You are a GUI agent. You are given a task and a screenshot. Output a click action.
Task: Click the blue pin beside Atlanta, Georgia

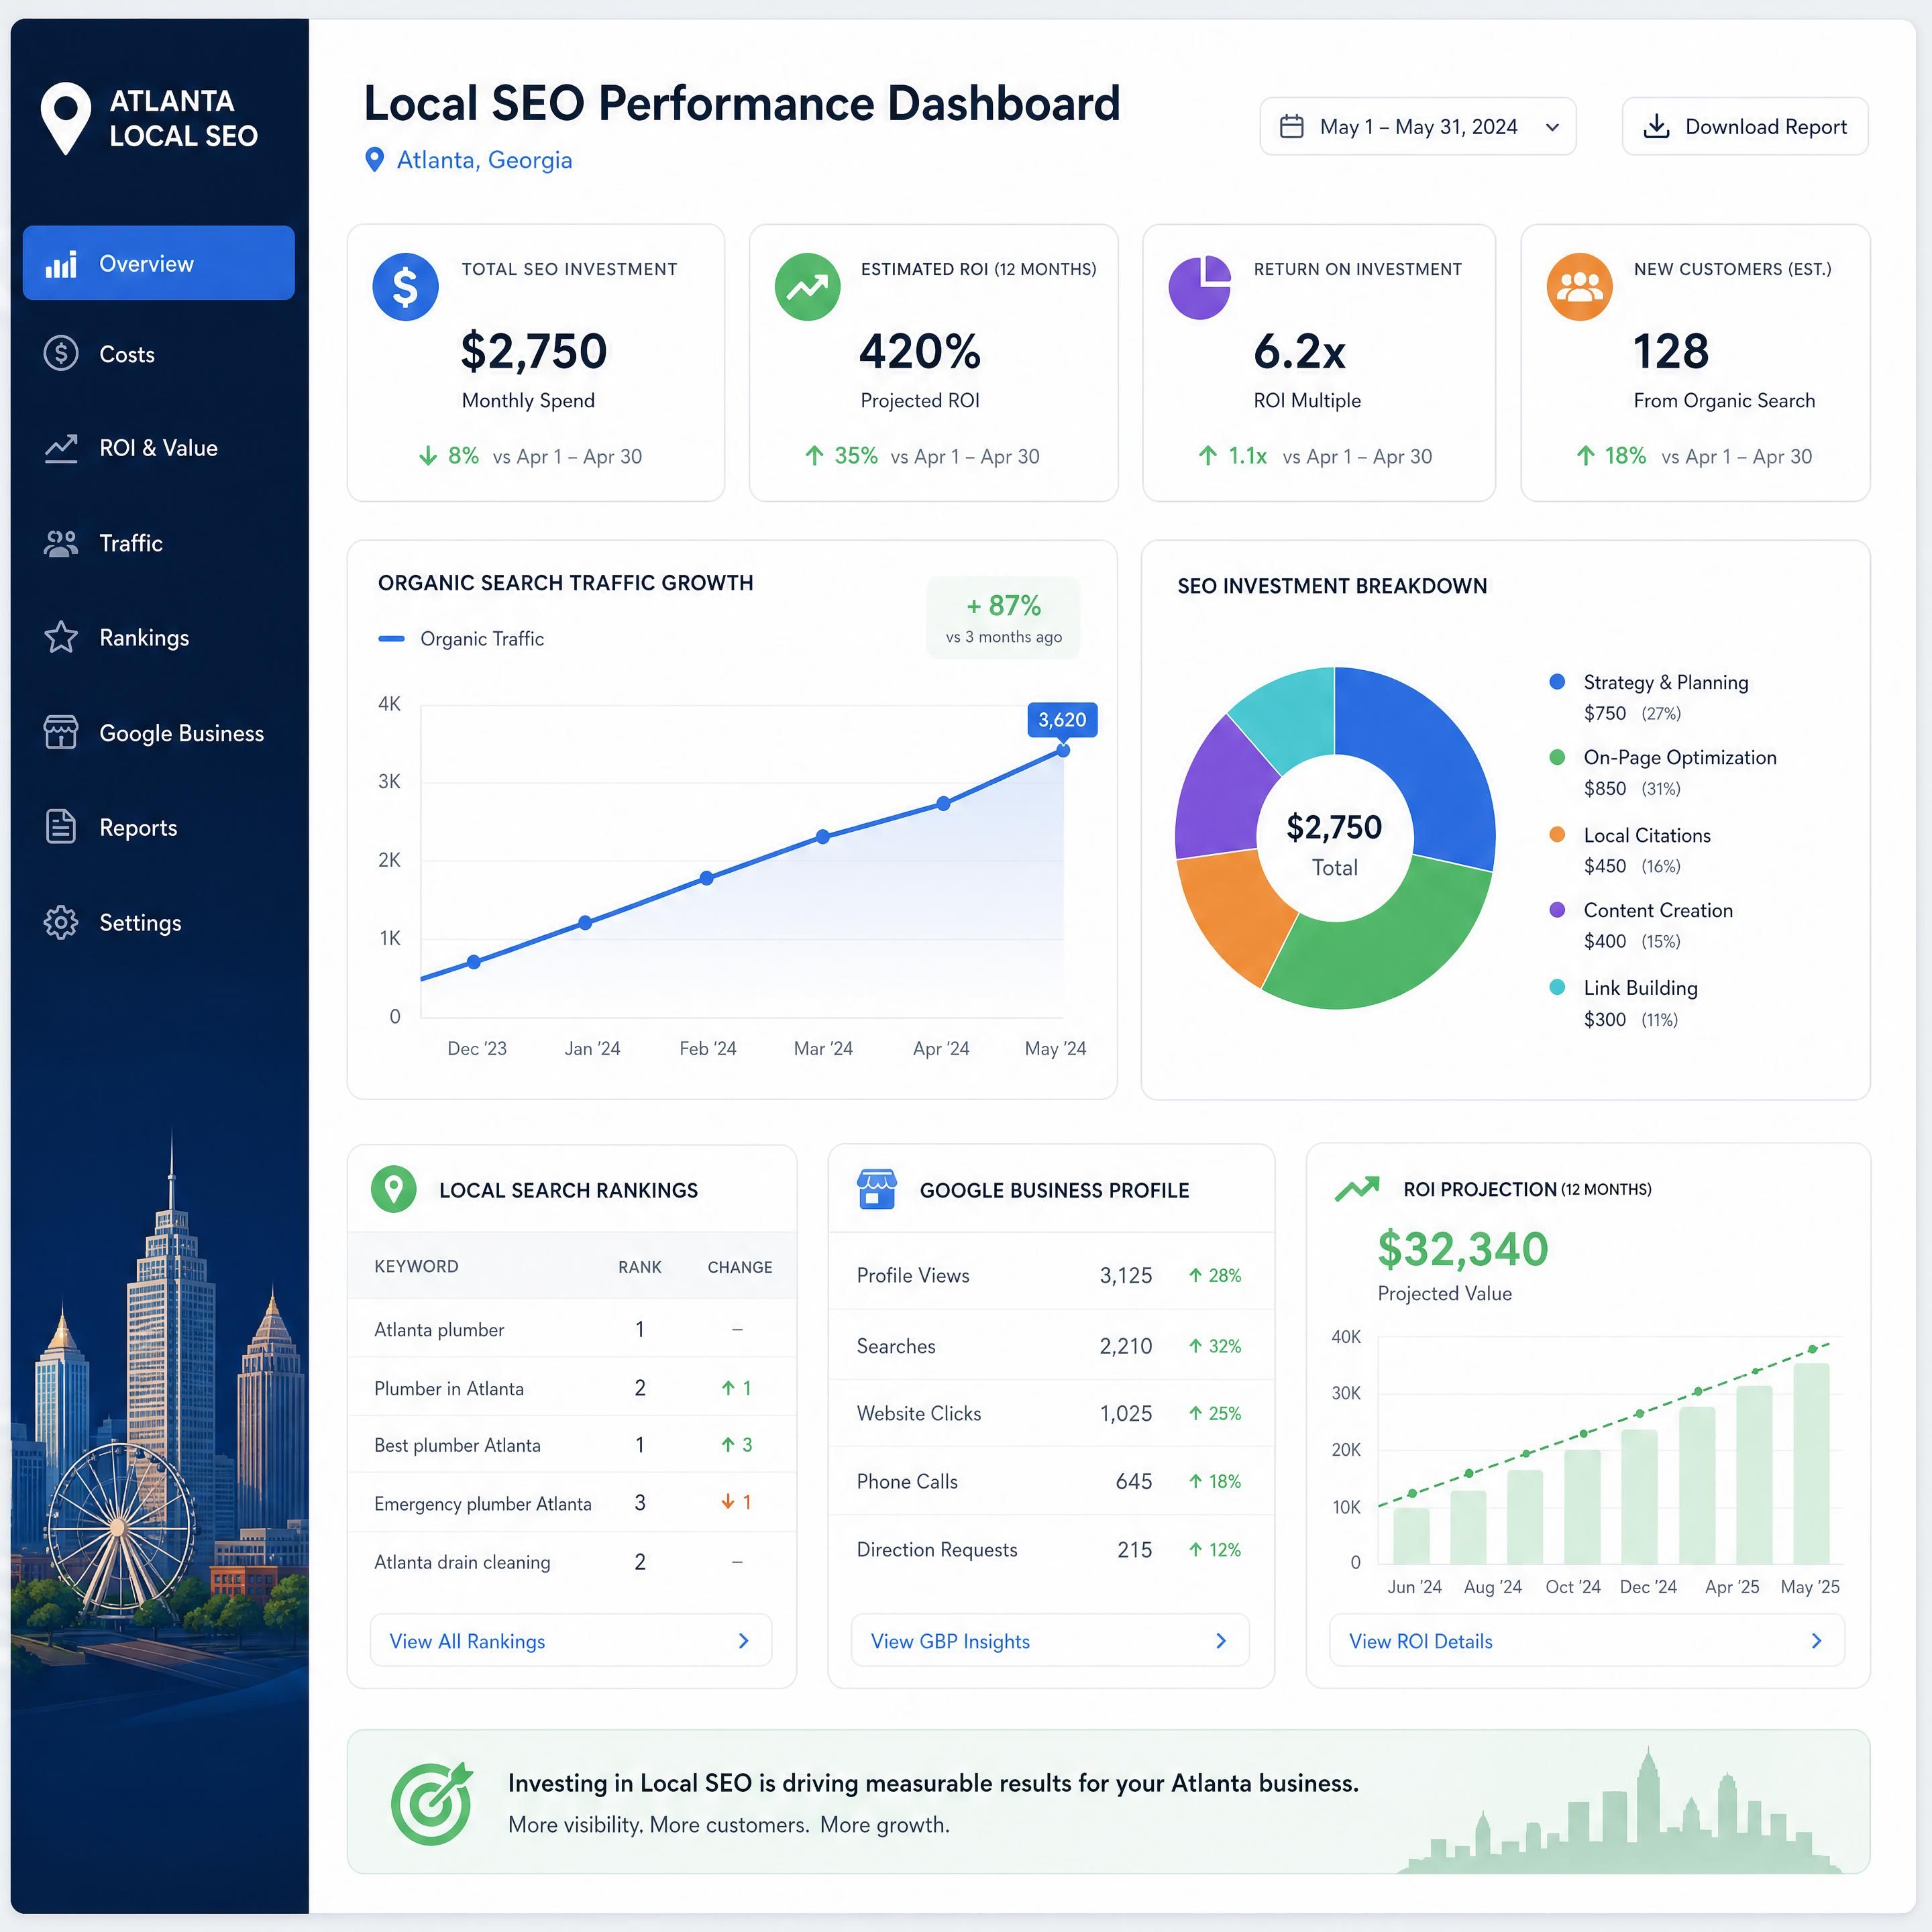pyautogui.click(x=375, y=160)
